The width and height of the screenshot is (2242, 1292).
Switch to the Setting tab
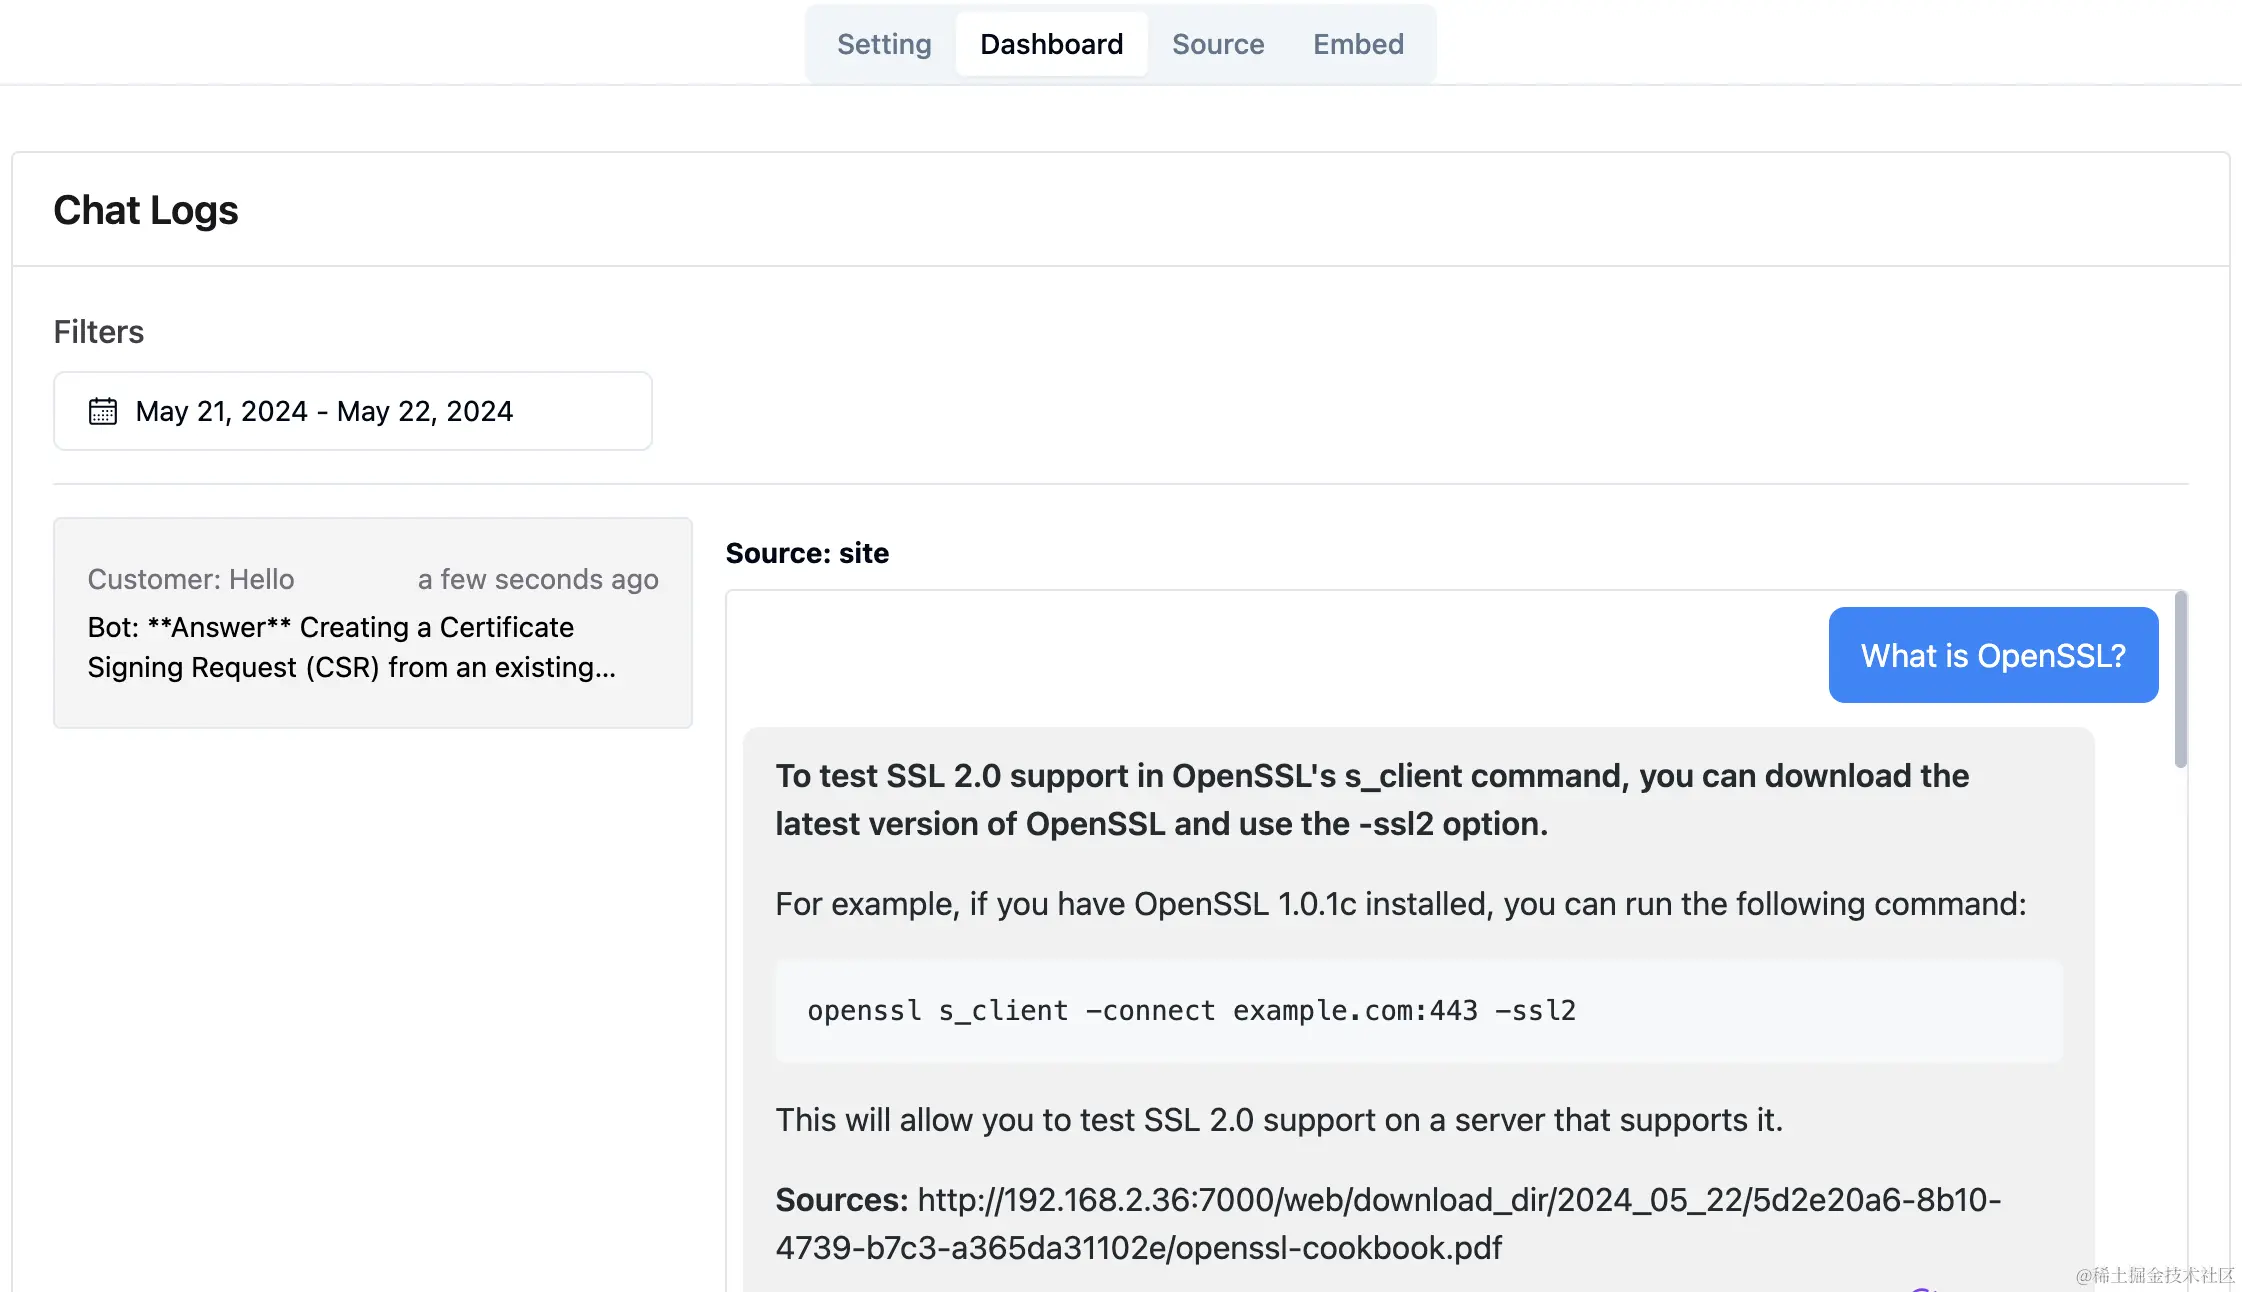[x=884, y=44]
